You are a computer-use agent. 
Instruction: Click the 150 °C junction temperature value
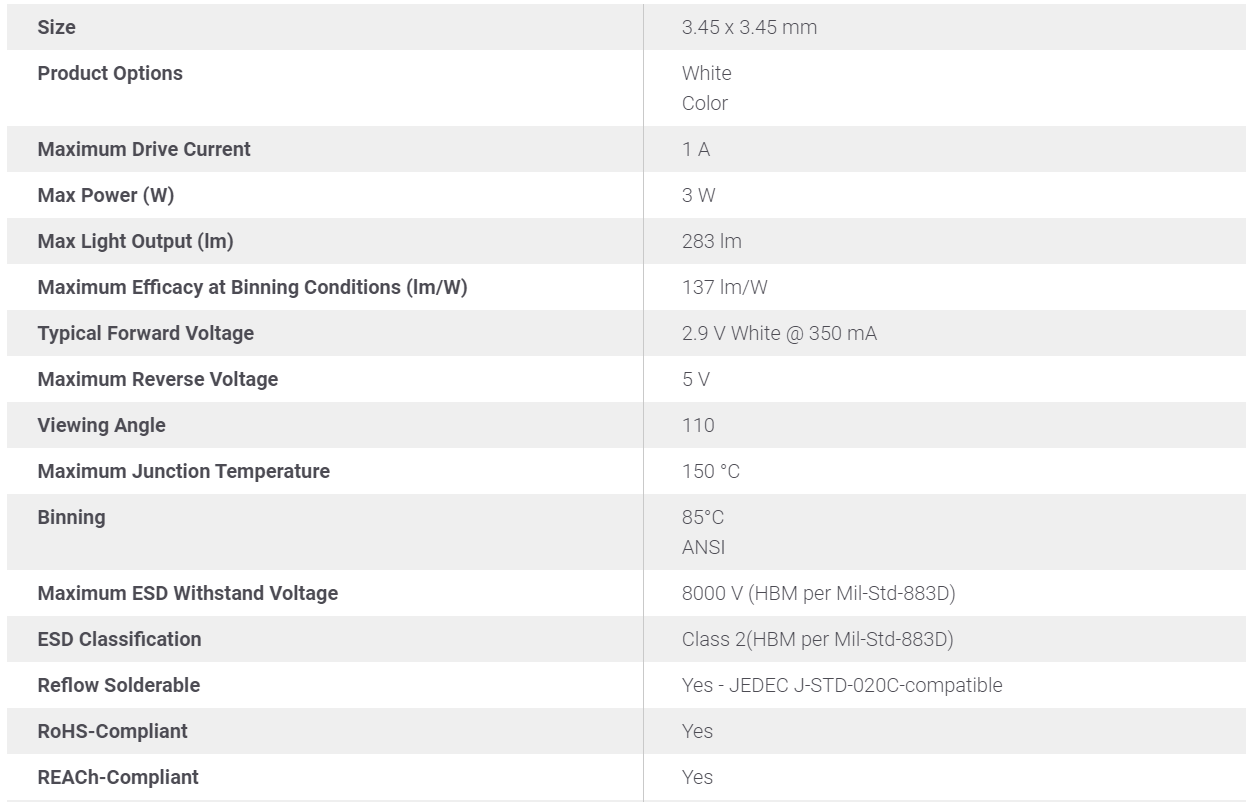coord(710,471)
